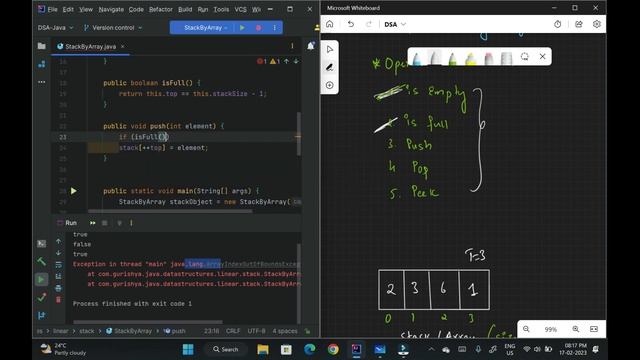Print console output icon
Screen dimensions: 640x360
pyautogui.click(x=59, y=288)
